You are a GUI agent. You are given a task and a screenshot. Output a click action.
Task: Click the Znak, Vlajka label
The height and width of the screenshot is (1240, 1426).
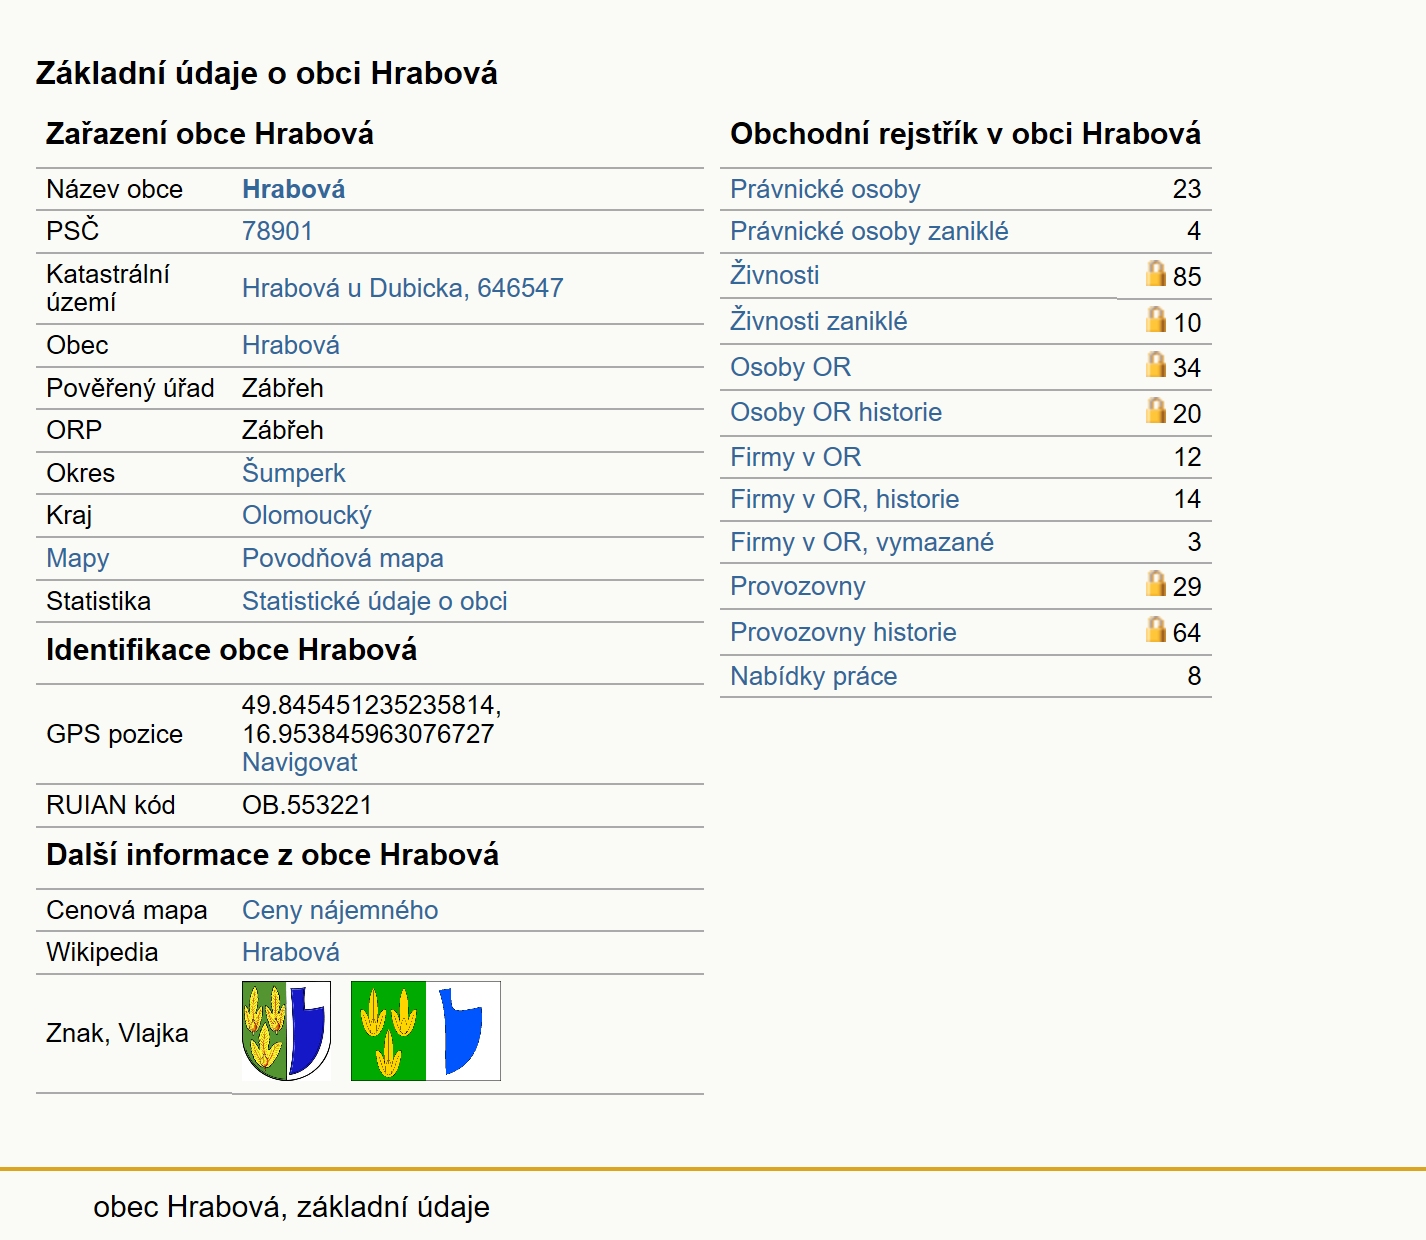(x=117, y=1033)
